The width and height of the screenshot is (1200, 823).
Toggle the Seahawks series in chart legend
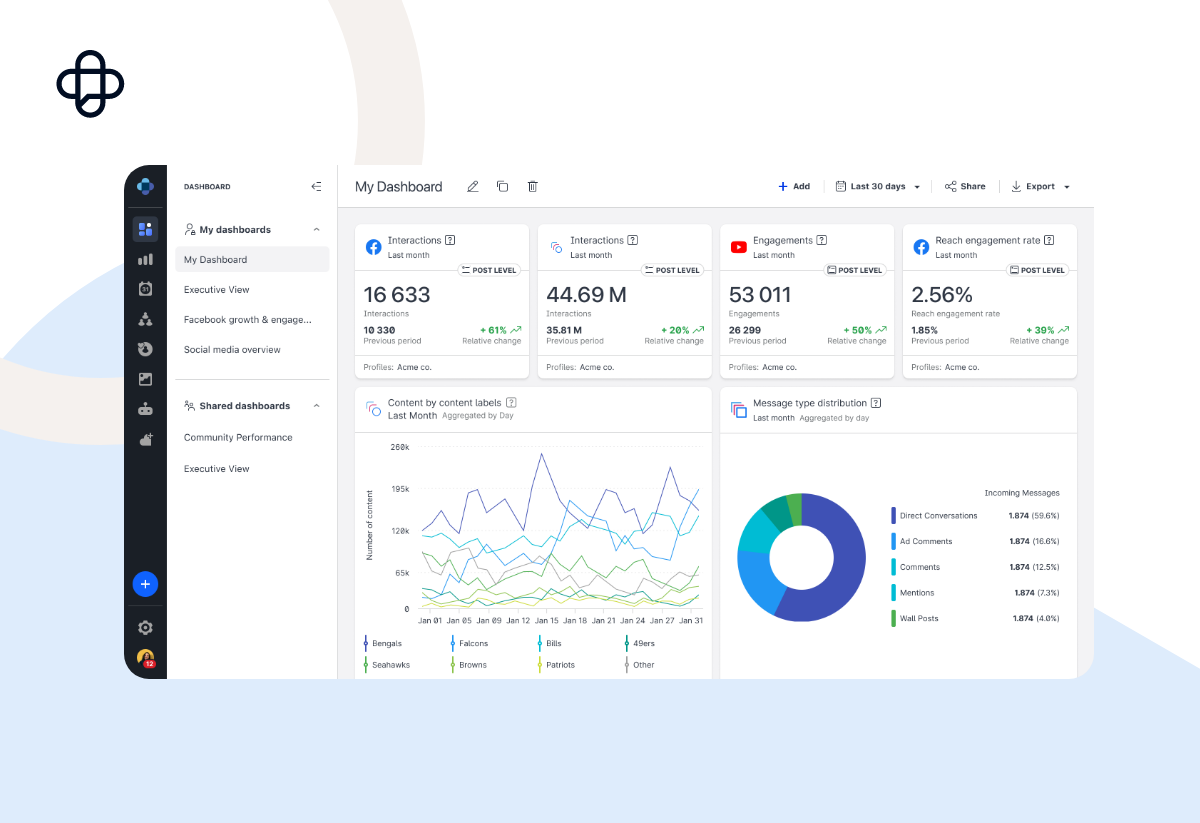click(x=390, y=665)
